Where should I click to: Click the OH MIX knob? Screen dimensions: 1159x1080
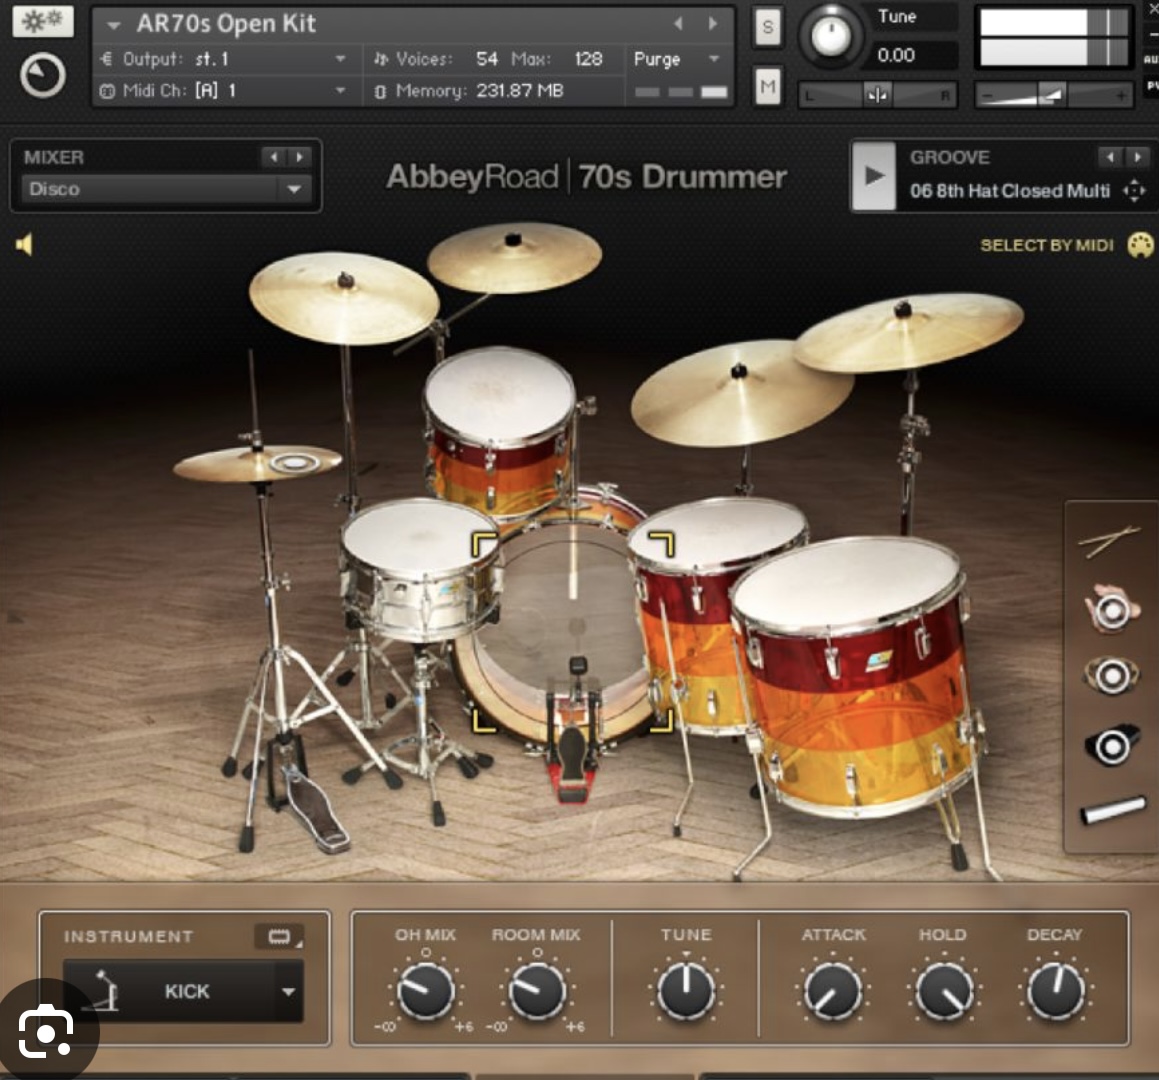click(x=426, y=991)
